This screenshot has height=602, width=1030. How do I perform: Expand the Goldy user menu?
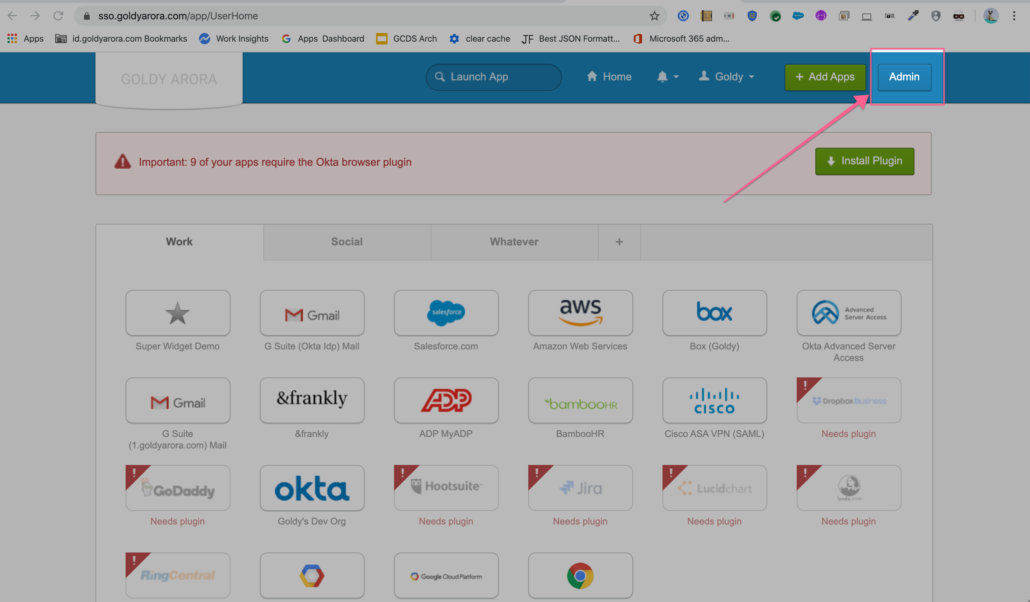727,77
